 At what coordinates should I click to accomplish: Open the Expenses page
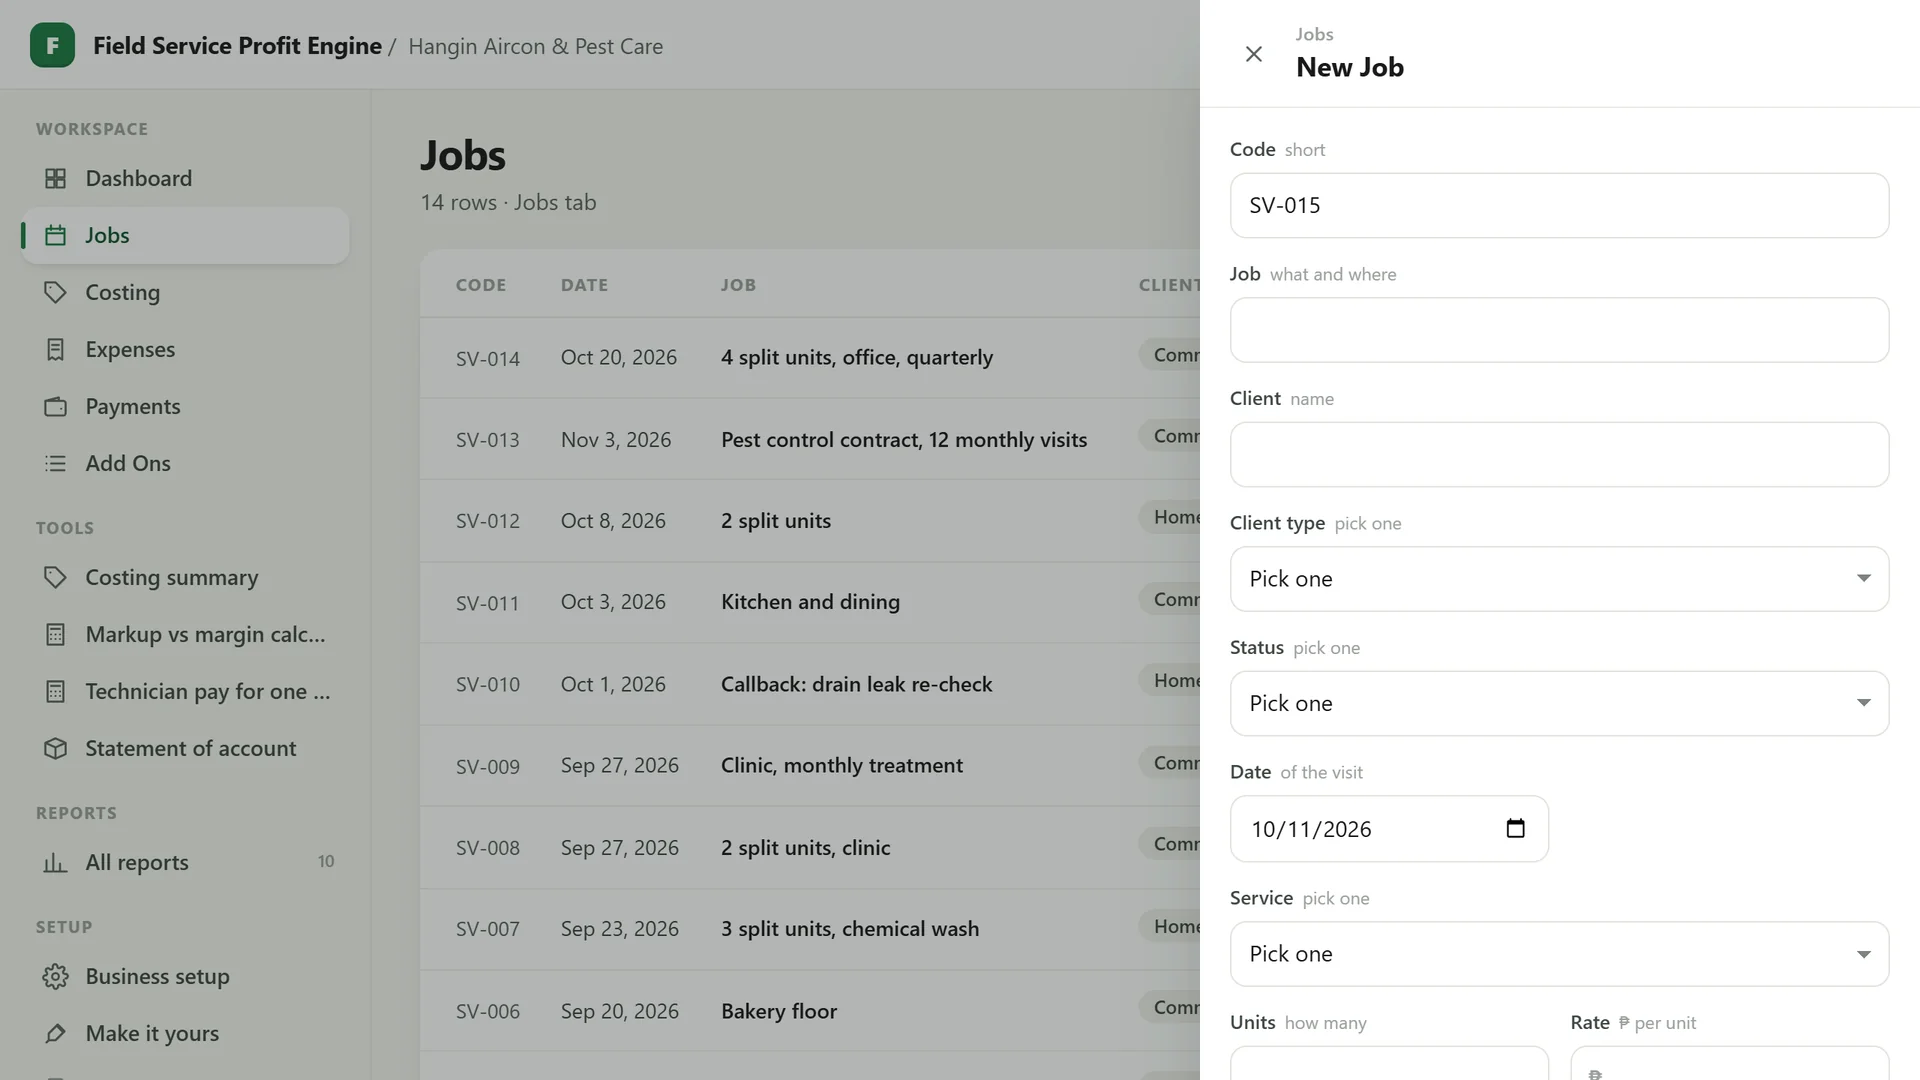[x=185, y=349]
